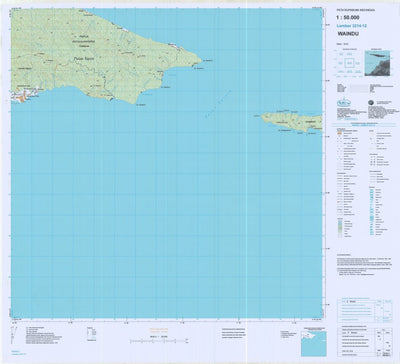Click the dark circular emblem logo

click(372, 102)
